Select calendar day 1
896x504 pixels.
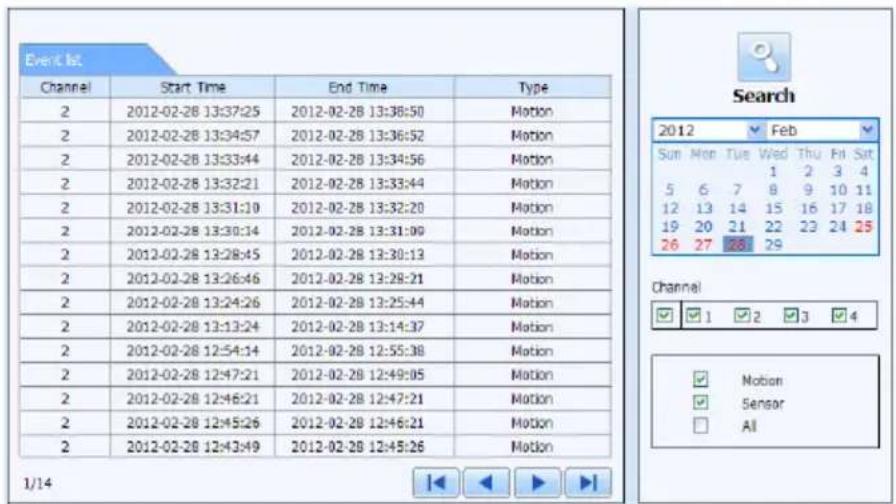pos(773,171)
